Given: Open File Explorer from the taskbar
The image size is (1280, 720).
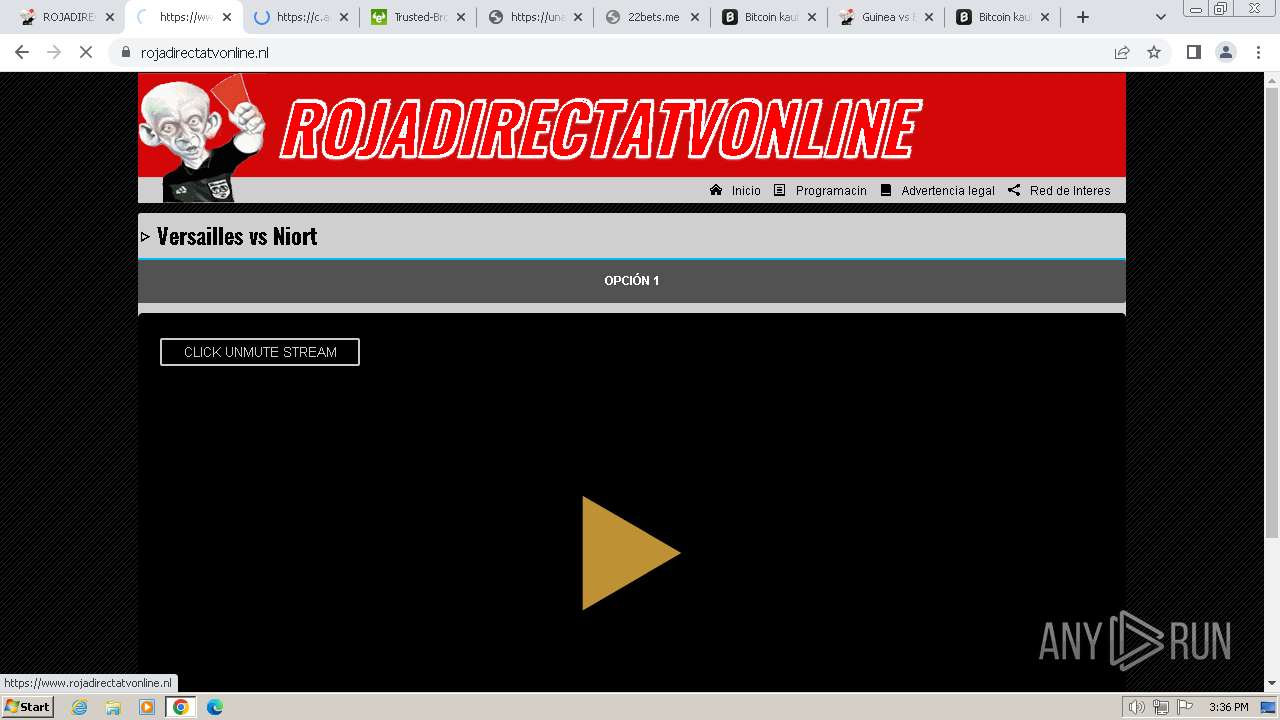Looking at the screenshot, I should tap(113, 707).
